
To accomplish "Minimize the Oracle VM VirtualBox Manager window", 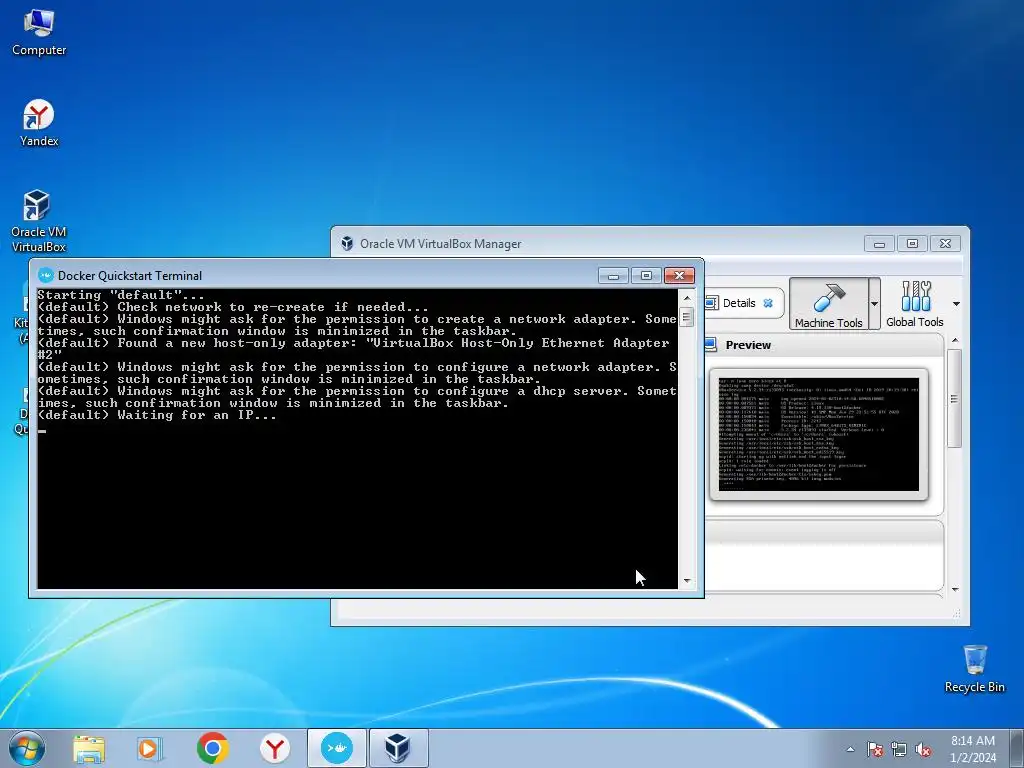I will point(879,244).
